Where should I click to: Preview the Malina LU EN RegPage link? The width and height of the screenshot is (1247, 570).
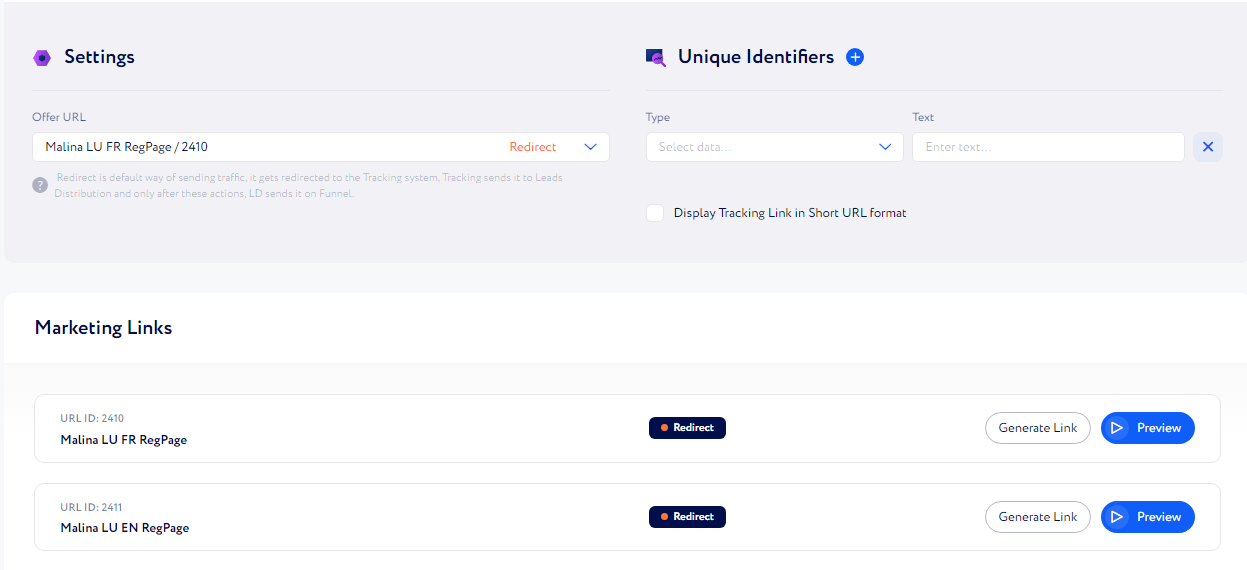[x=1148, y=517]
